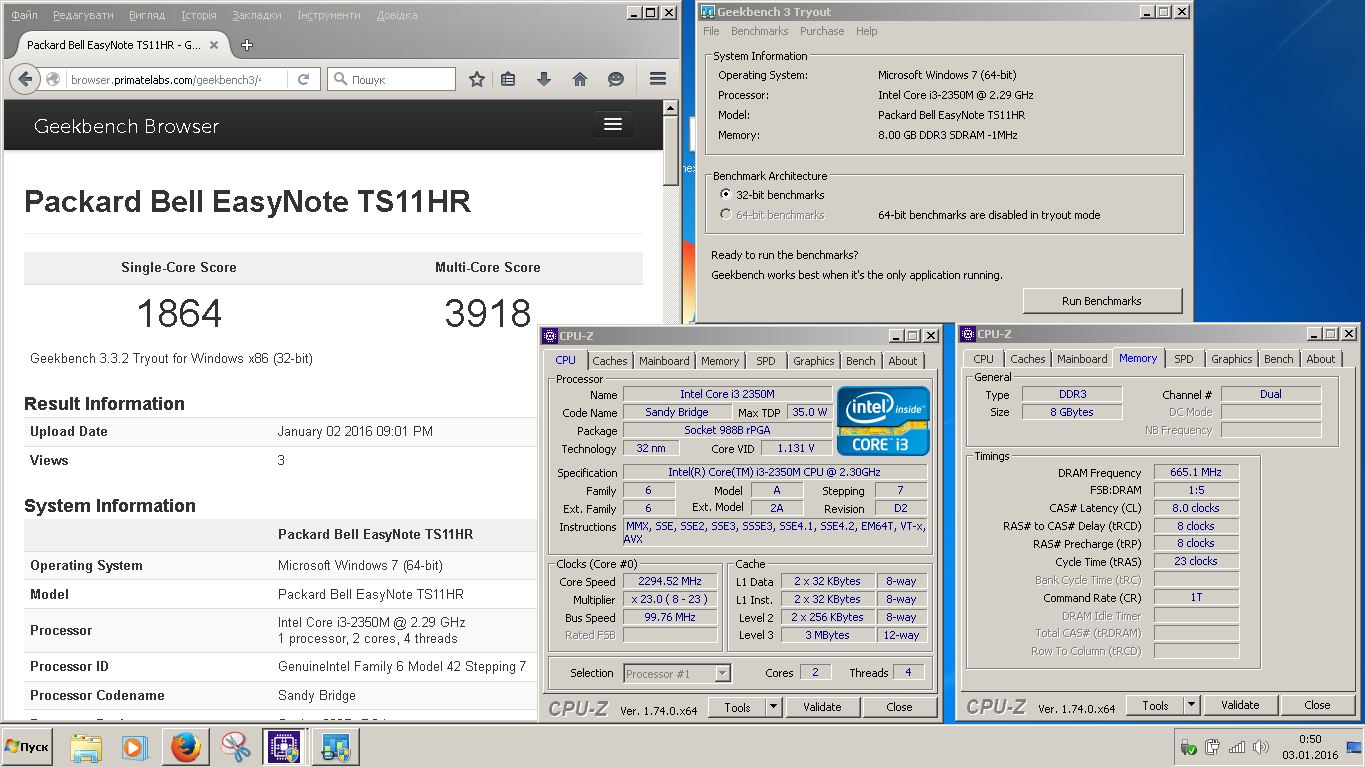Expand the Tools dropdown arrow in CPU tab window
This screenshot has height=767, width=1365.
tap(774, 707)
